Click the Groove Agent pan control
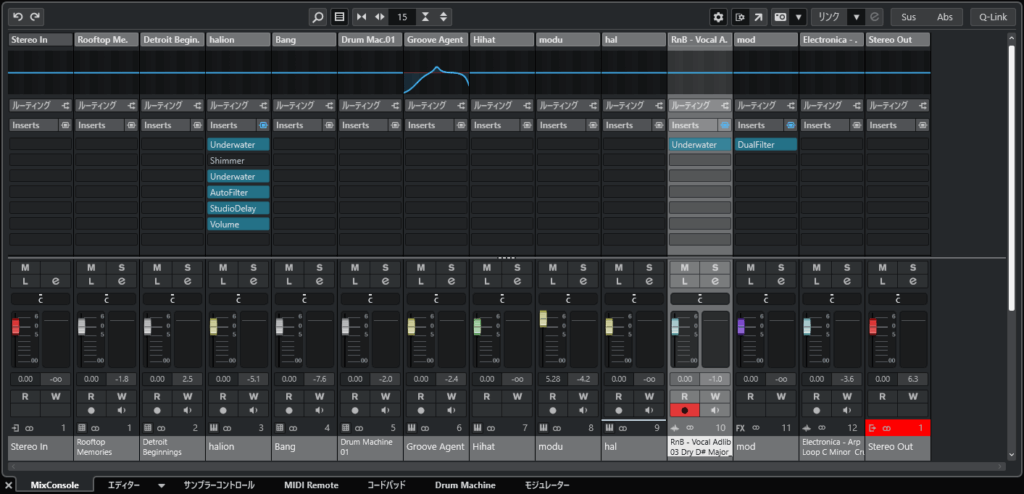The width and height of the screenshot is (1024, 494). 436,299
